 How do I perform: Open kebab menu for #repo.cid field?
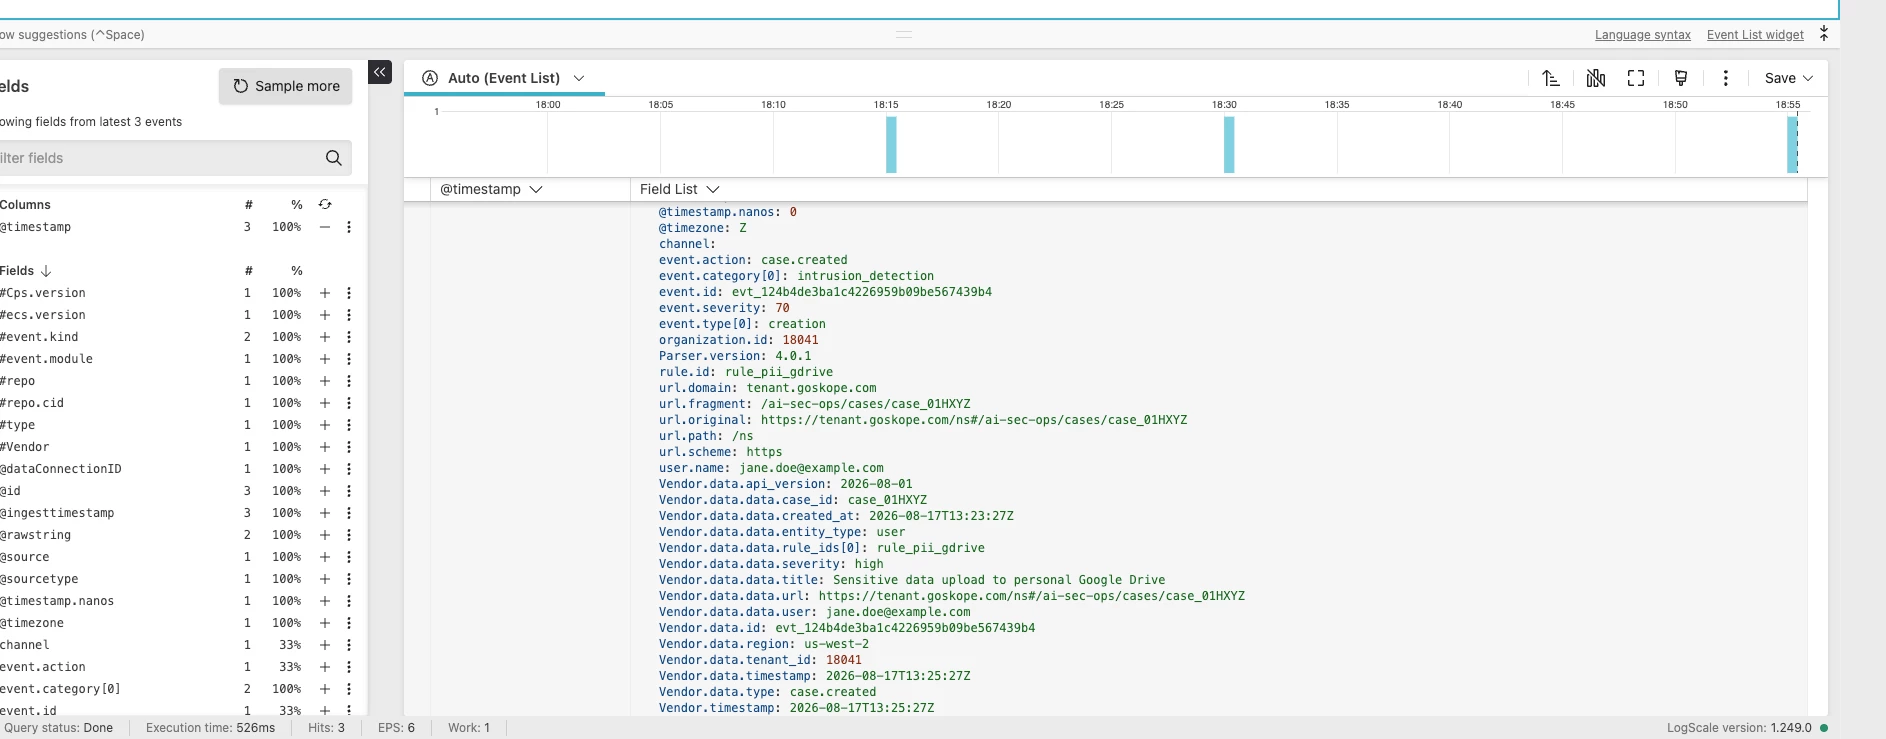point(349,403)
